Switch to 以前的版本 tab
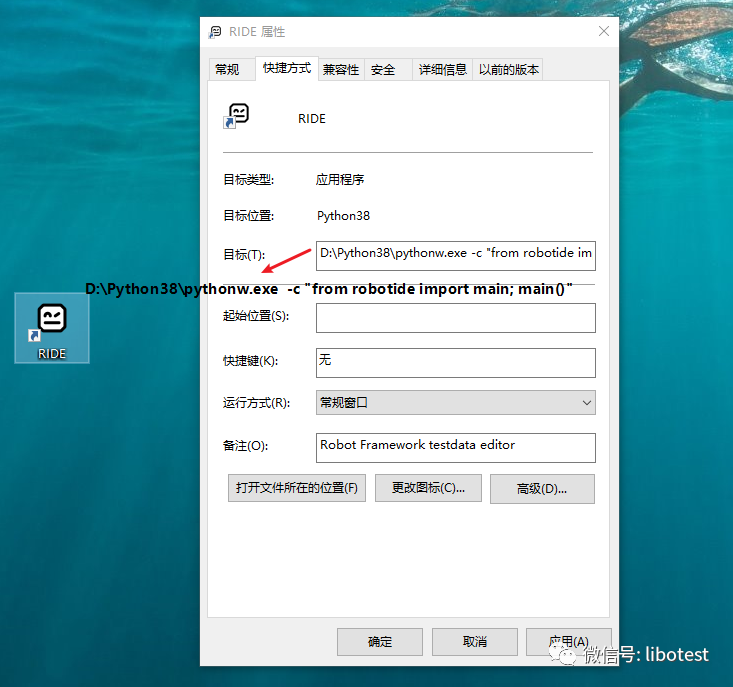 click(508, 70)
